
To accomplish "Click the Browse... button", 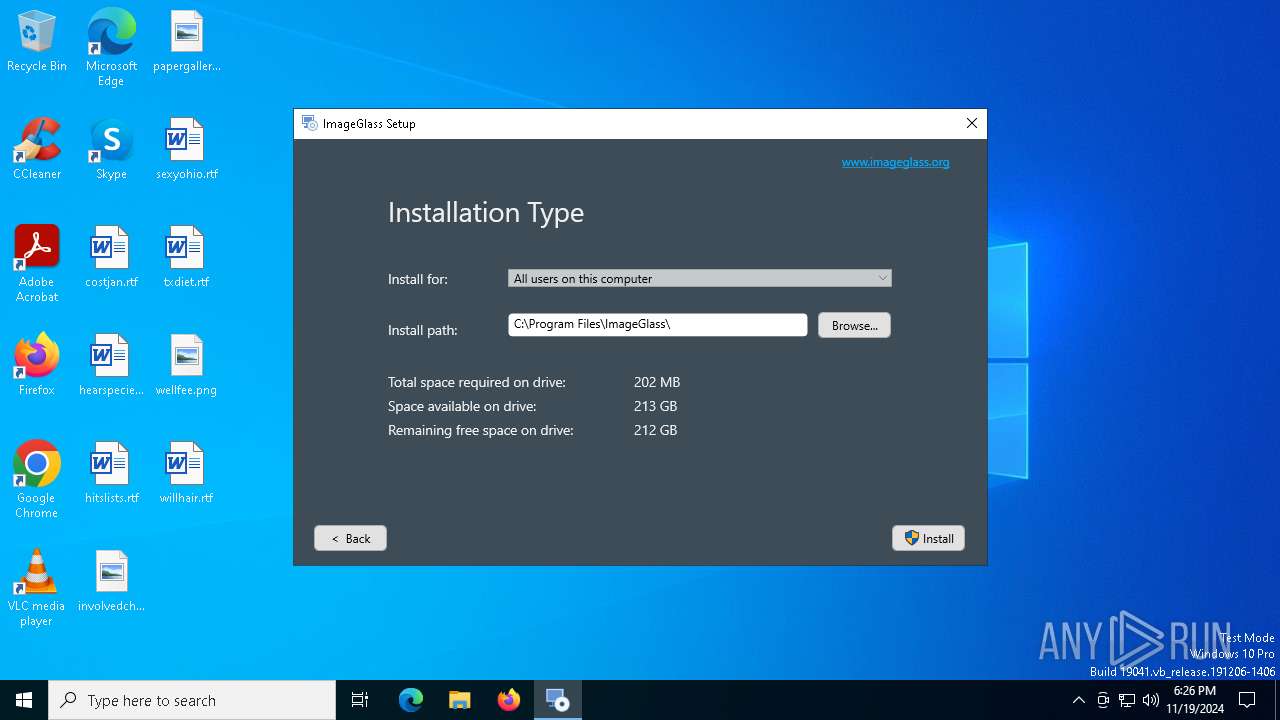I will click(854, 325).
